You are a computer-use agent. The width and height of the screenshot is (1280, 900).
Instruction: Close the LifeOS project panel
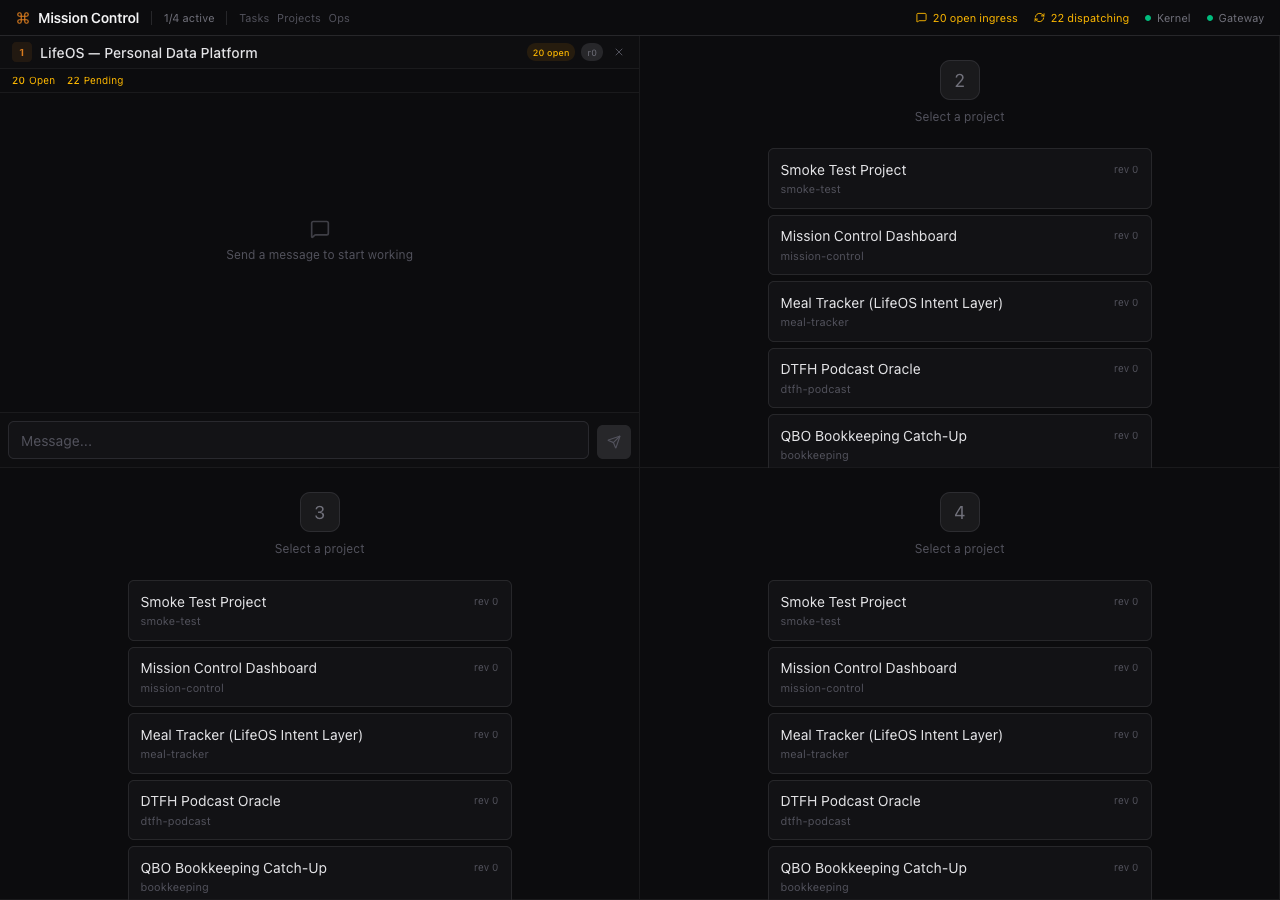(619, 52)
